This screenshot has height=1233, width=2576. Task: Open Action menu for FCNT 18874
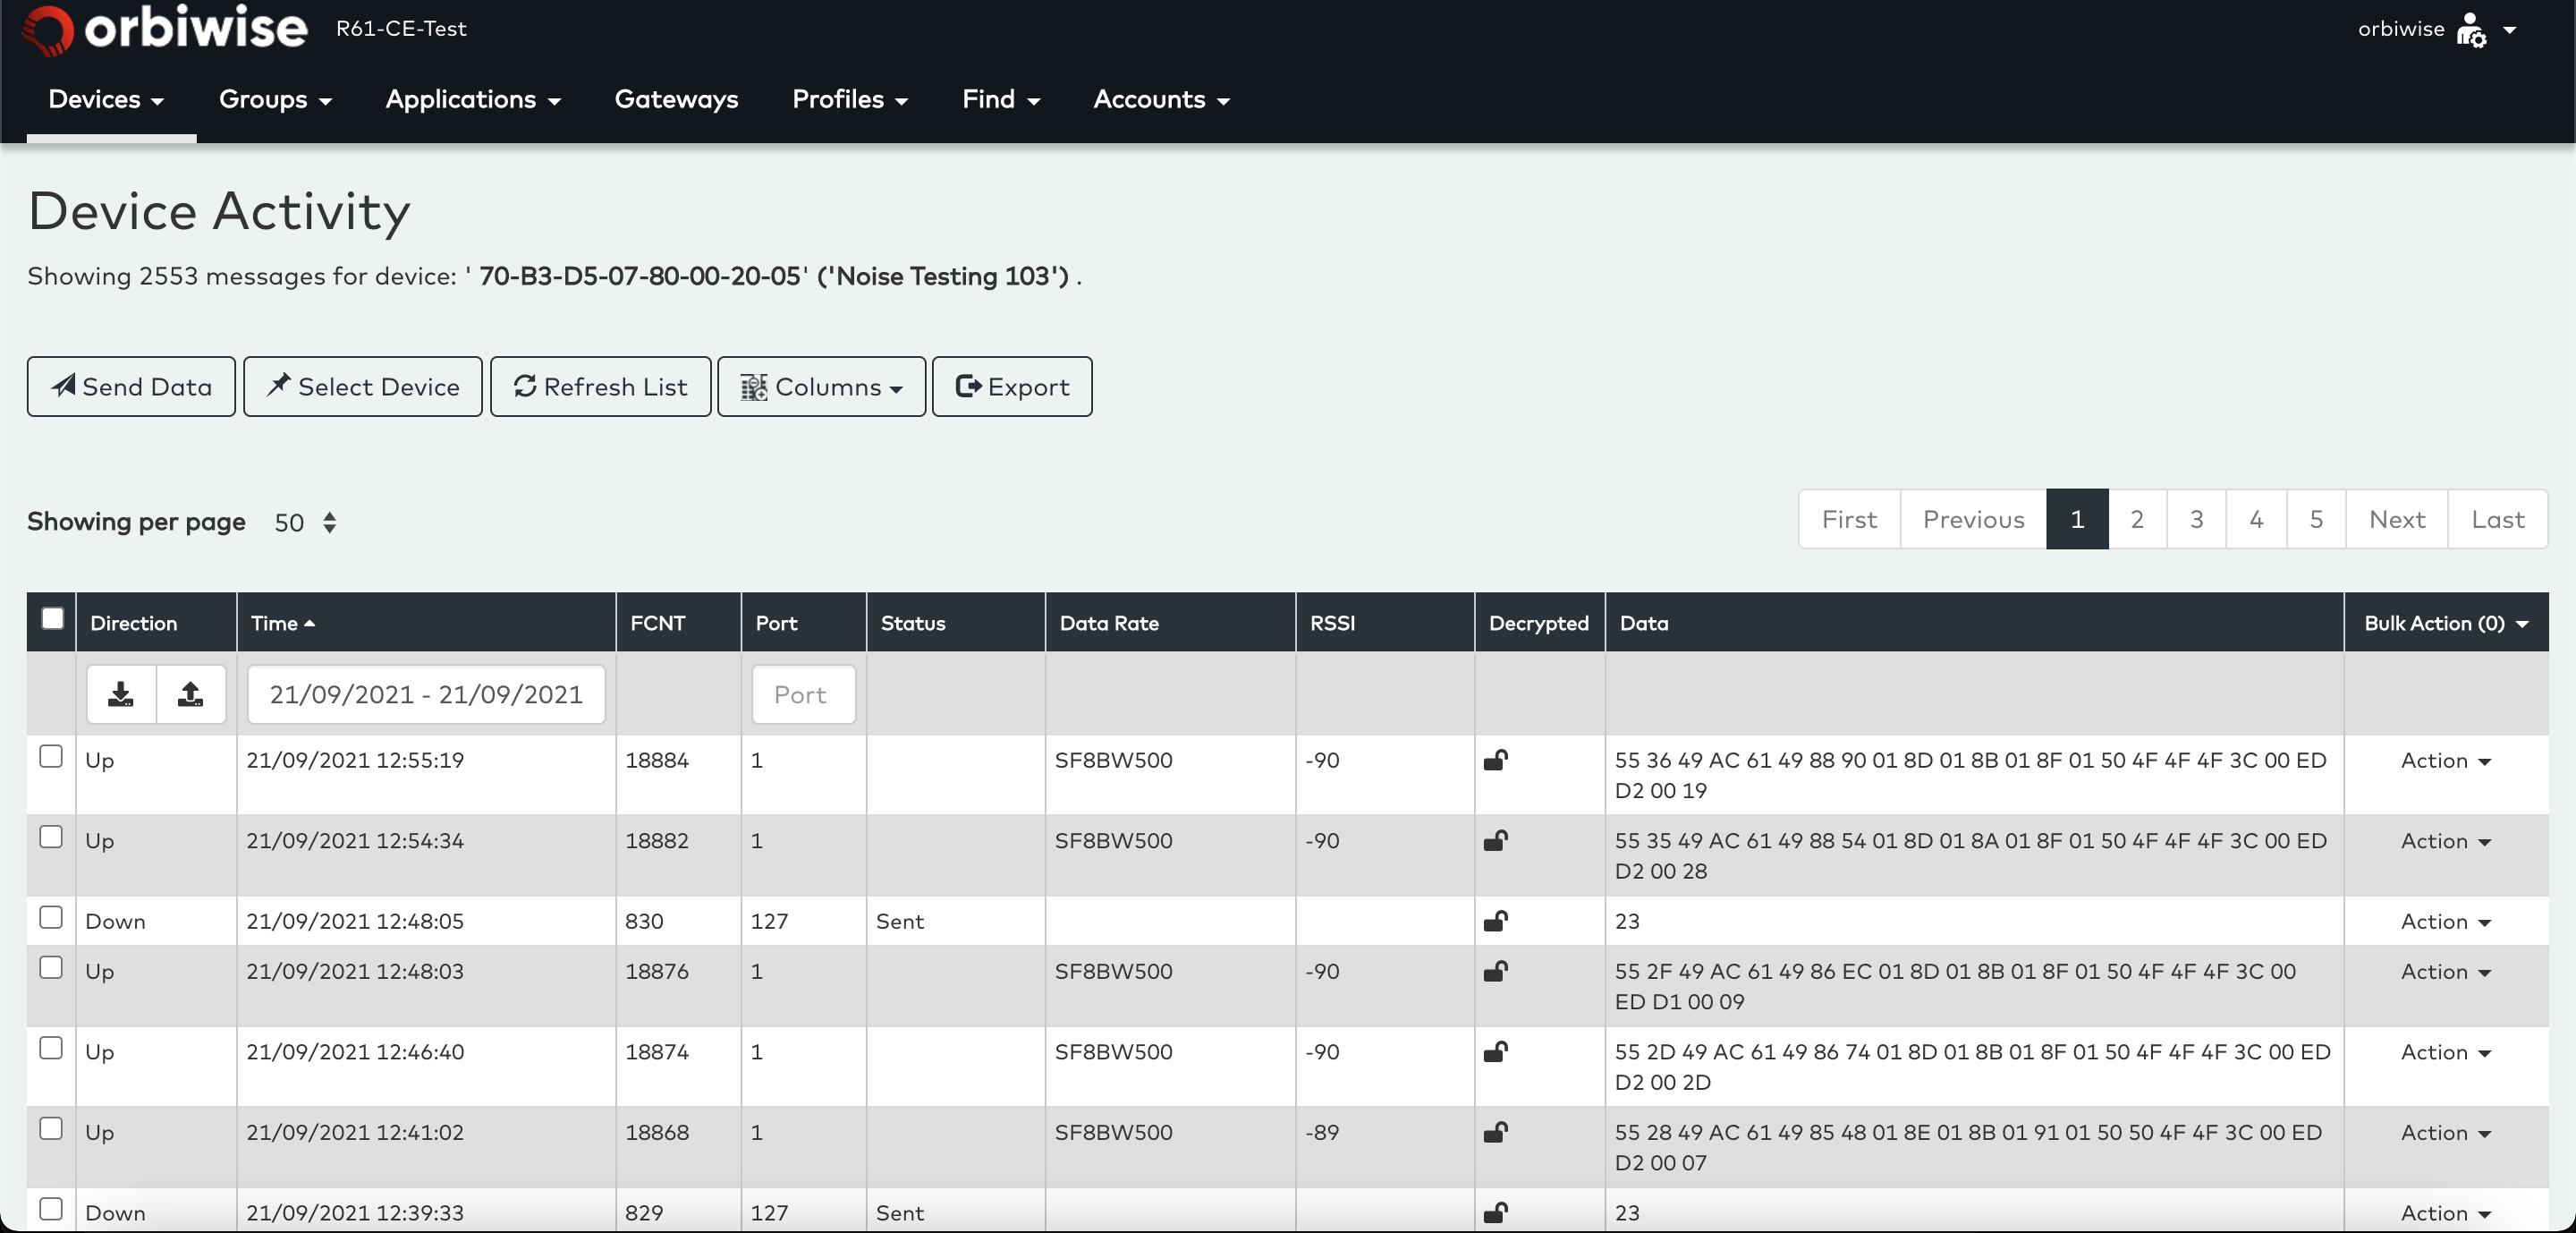pyautogui.click(x=2445, y=1051)
